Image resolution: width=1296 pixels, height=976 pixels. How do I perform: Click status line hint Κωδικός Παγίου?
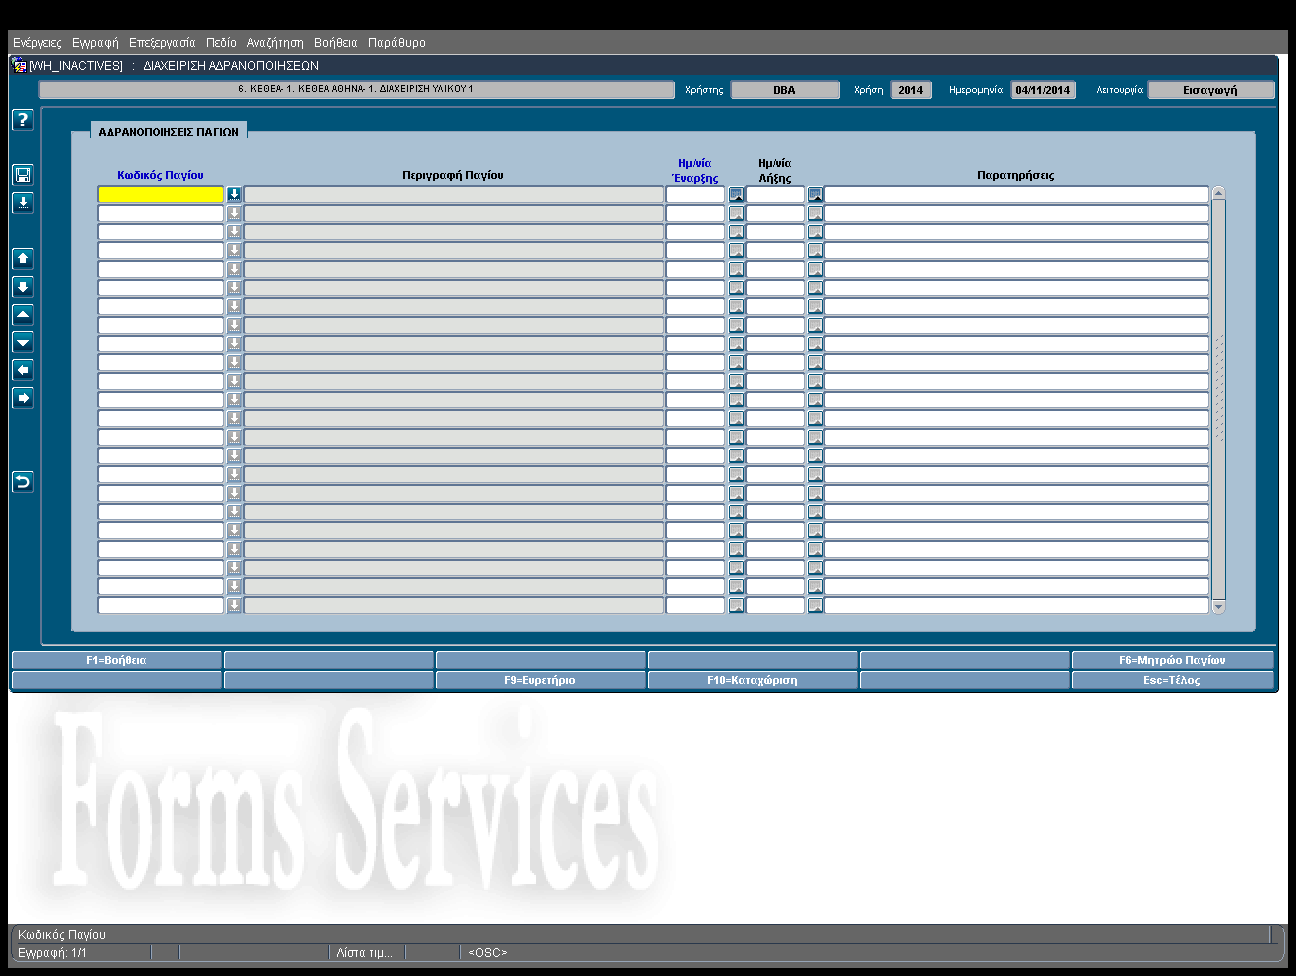(x=62, y=935)
